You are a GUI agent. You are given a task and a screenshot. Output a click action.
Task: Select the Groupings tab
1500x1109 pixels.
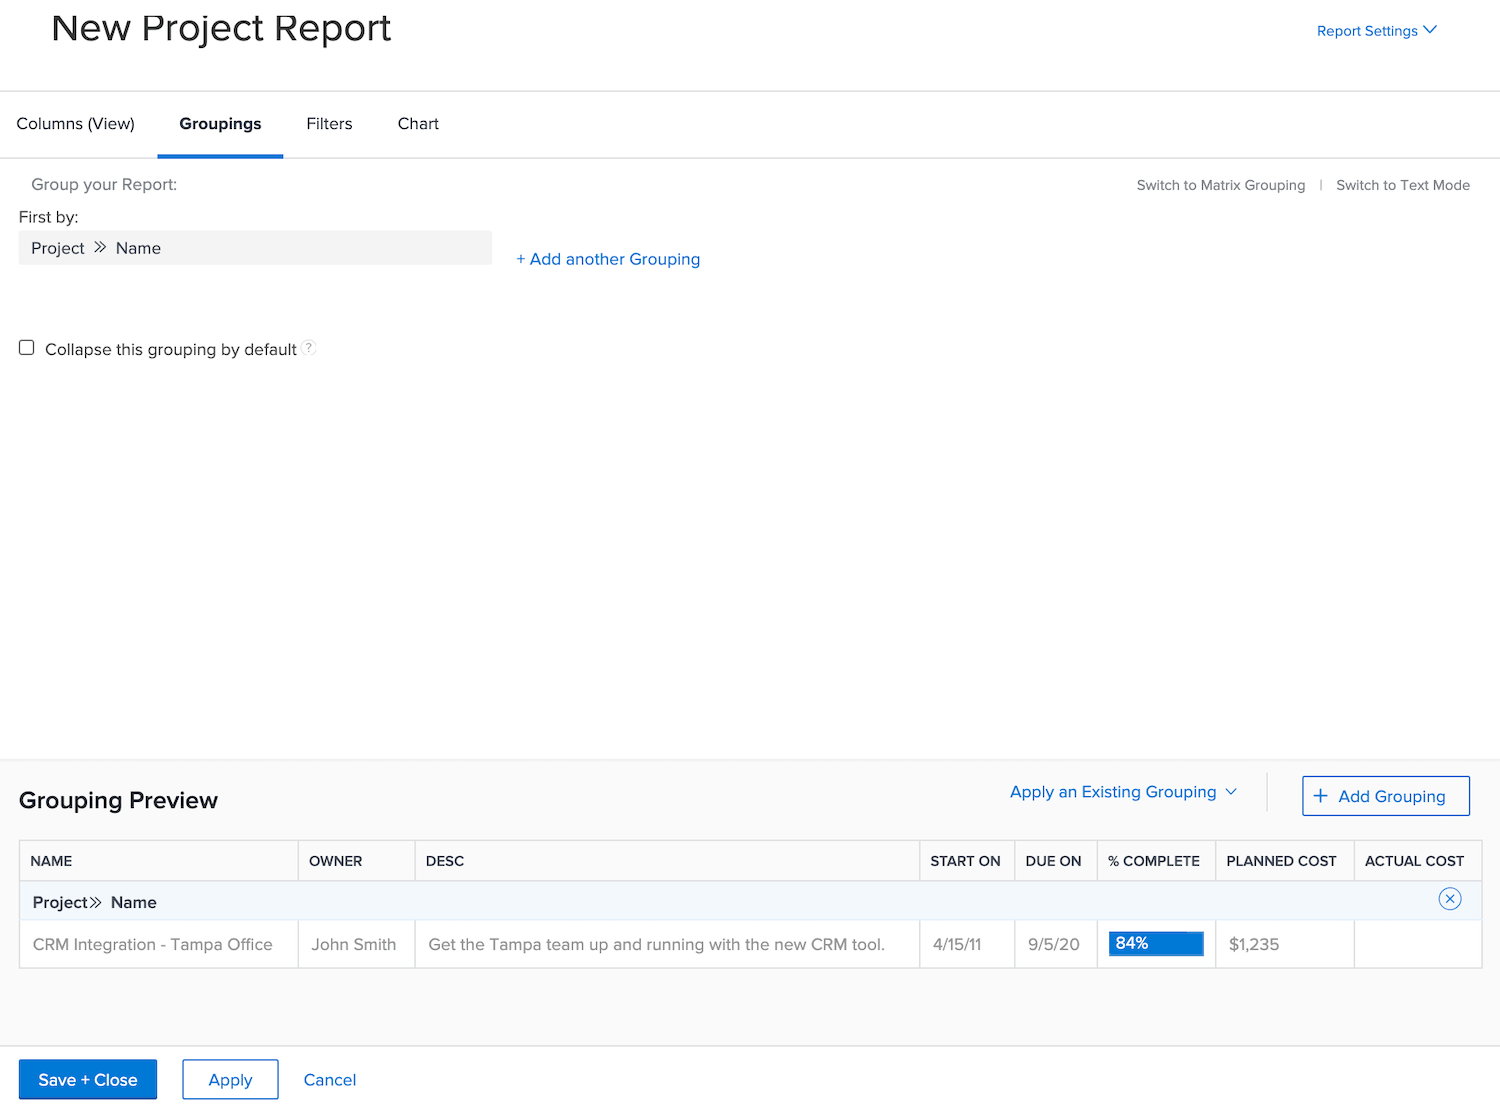point(220,124)
